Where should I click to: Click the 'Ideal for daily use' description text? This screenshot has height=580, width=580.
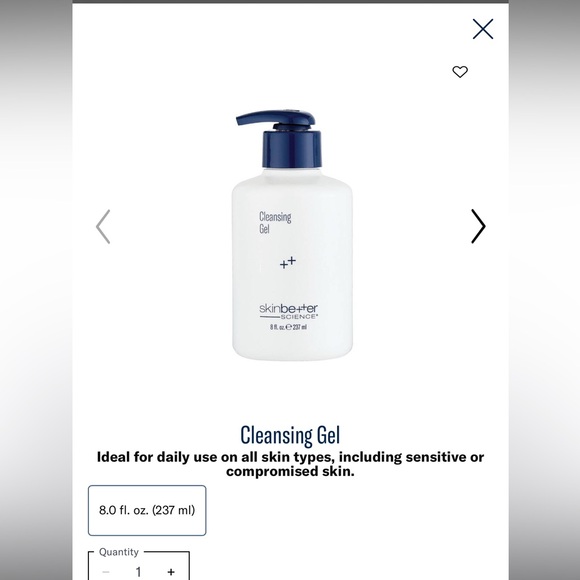click(290, 464)
